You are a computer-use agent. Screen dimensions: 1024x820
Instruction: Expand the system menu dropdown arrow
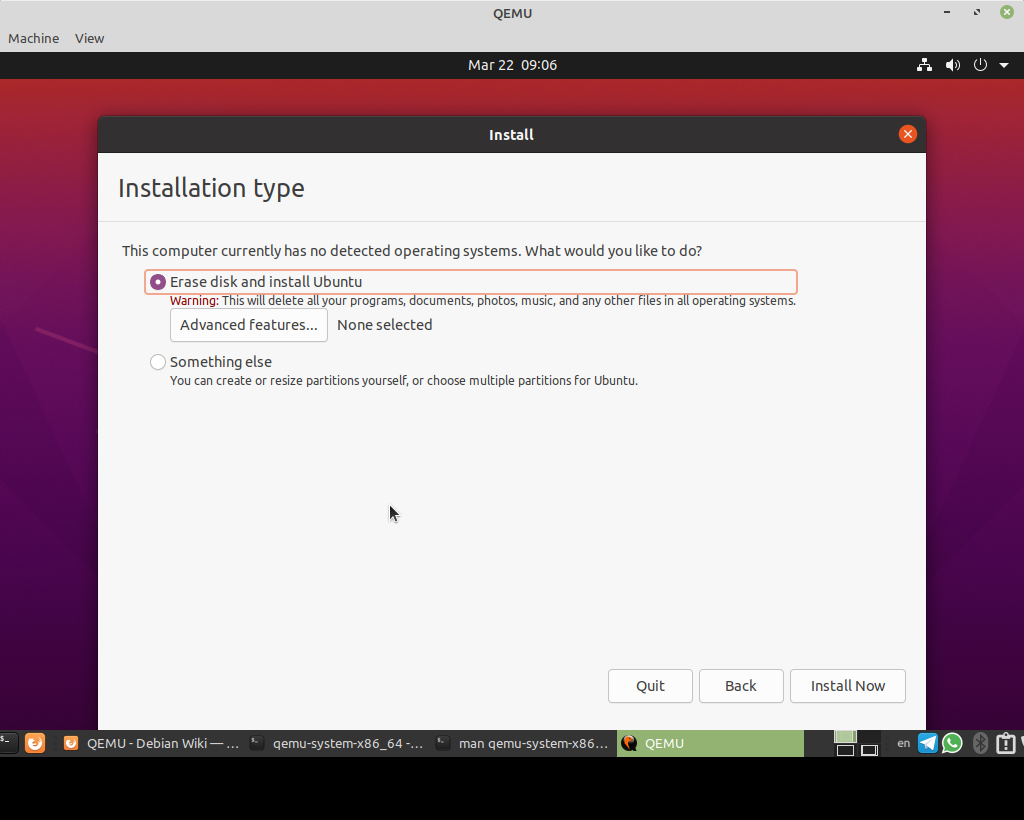tap(1004, 65)
